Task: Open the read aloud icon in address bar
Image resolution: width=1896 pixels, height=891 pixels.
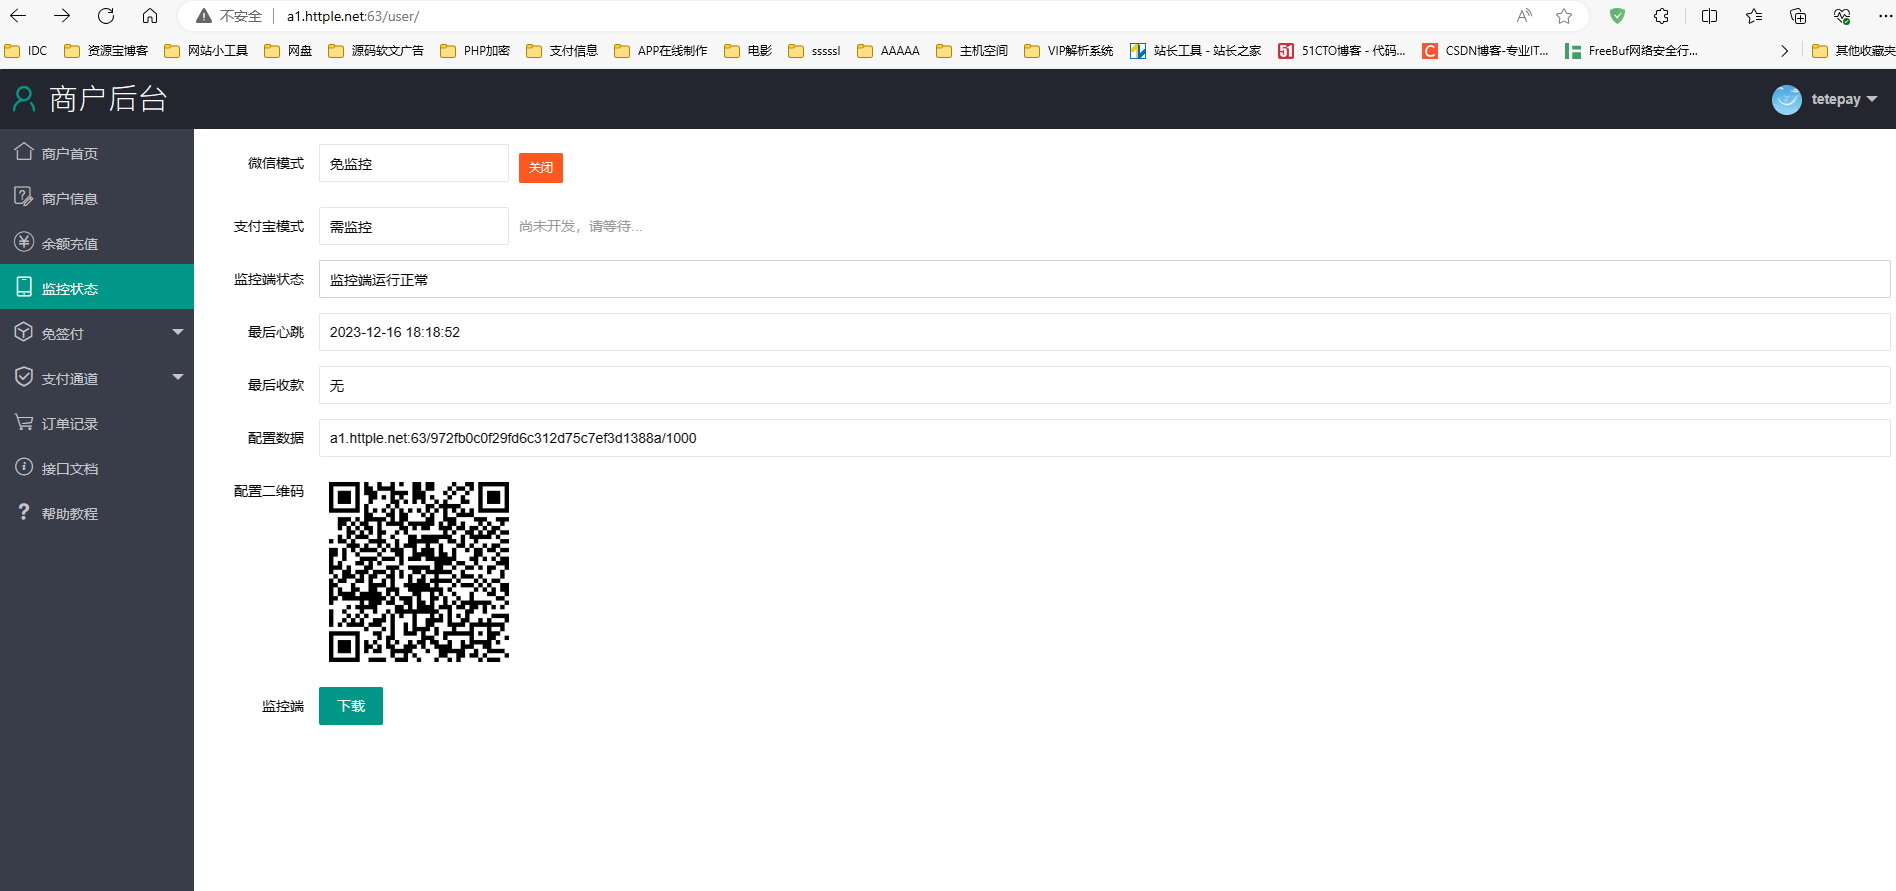Action: tap(1524, 16)
